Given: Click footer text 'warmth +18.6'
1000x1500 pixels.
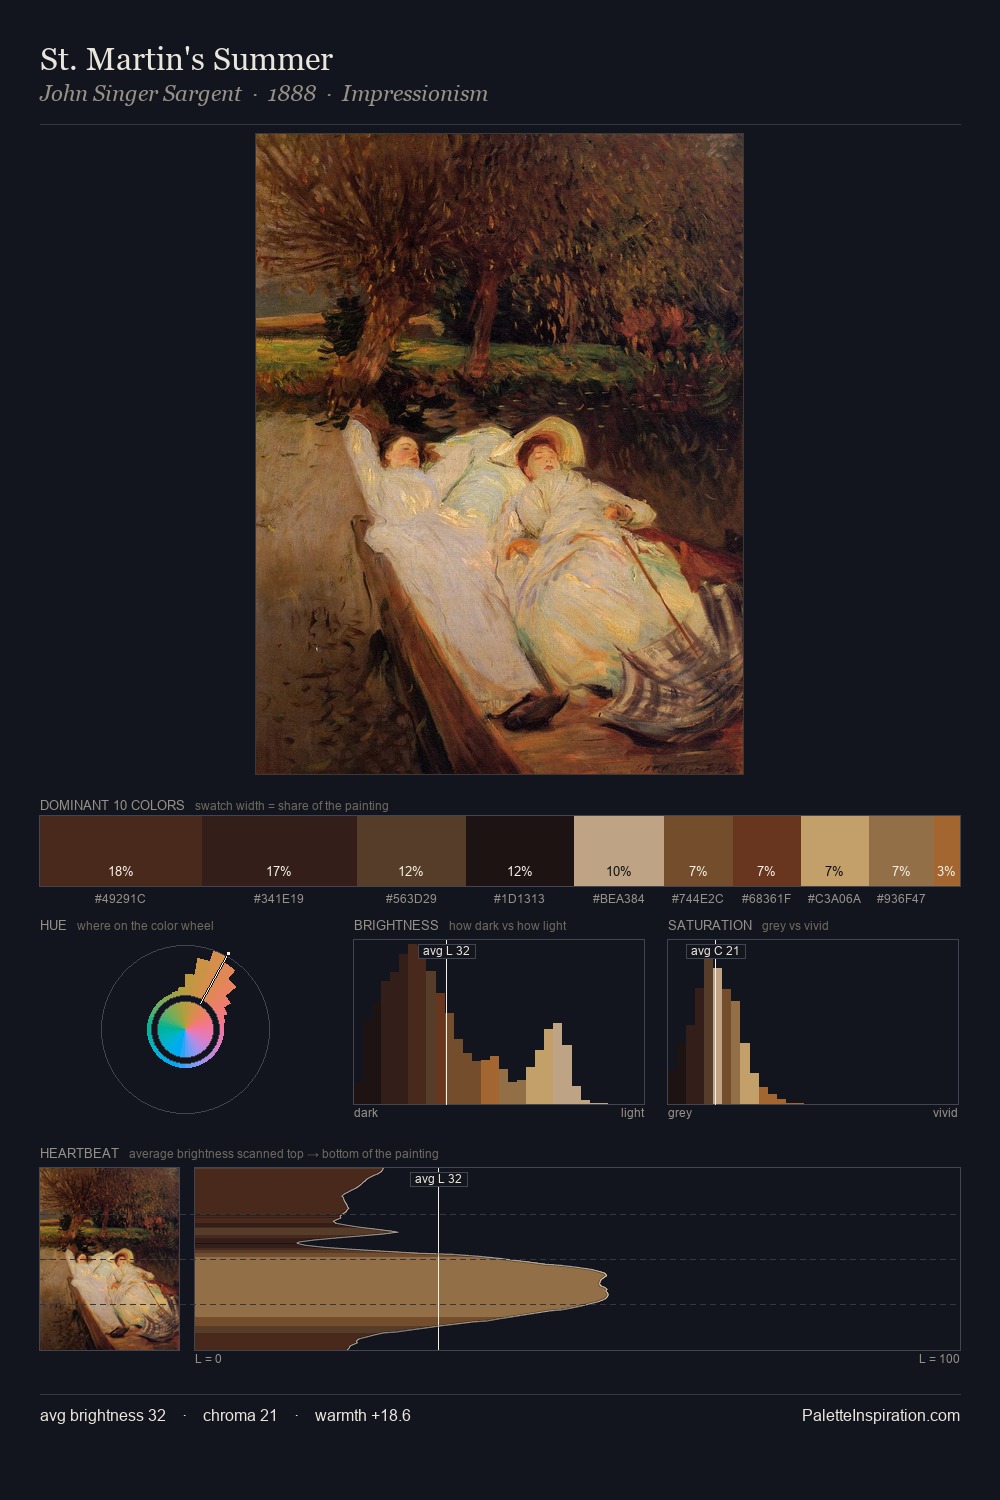Looking at the screenshot, I should pyautogui.click(x=363, y=1415).
